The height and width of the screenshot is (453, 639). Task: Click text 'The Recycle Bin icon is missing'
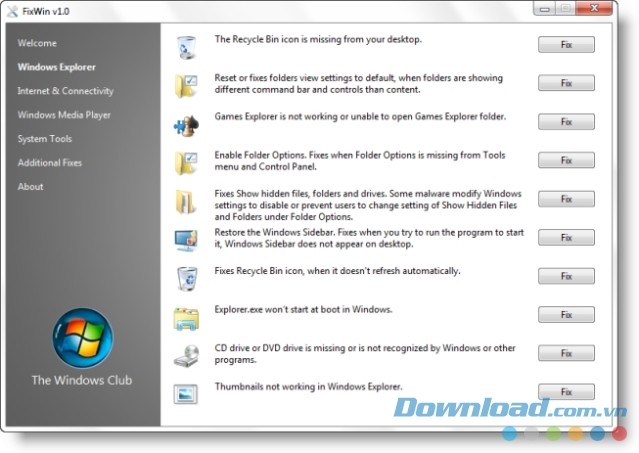click(x=318, y=40)
